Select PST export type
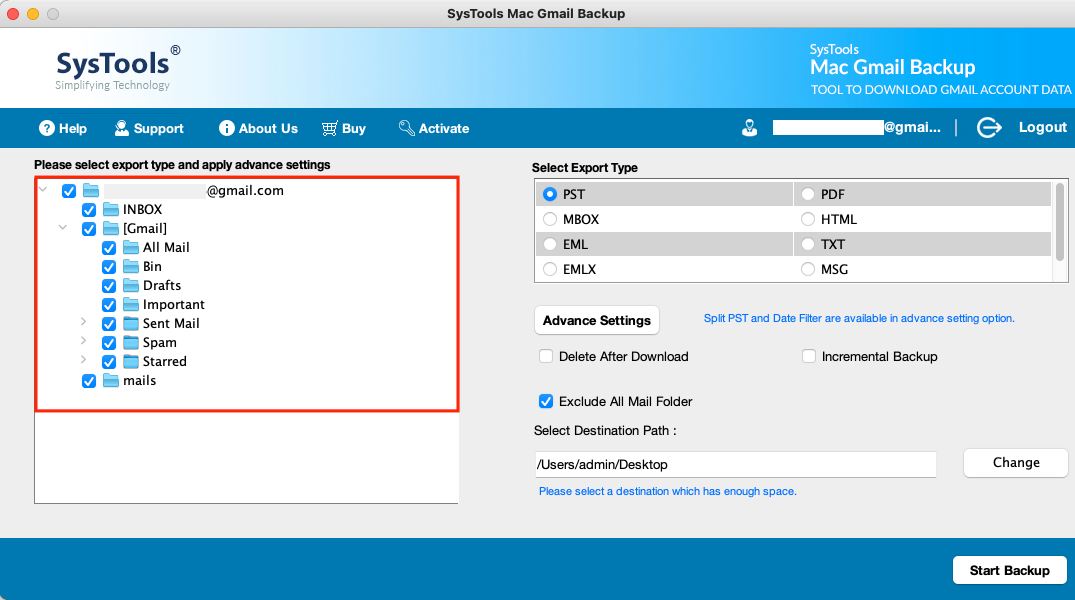 coord(550,194)
